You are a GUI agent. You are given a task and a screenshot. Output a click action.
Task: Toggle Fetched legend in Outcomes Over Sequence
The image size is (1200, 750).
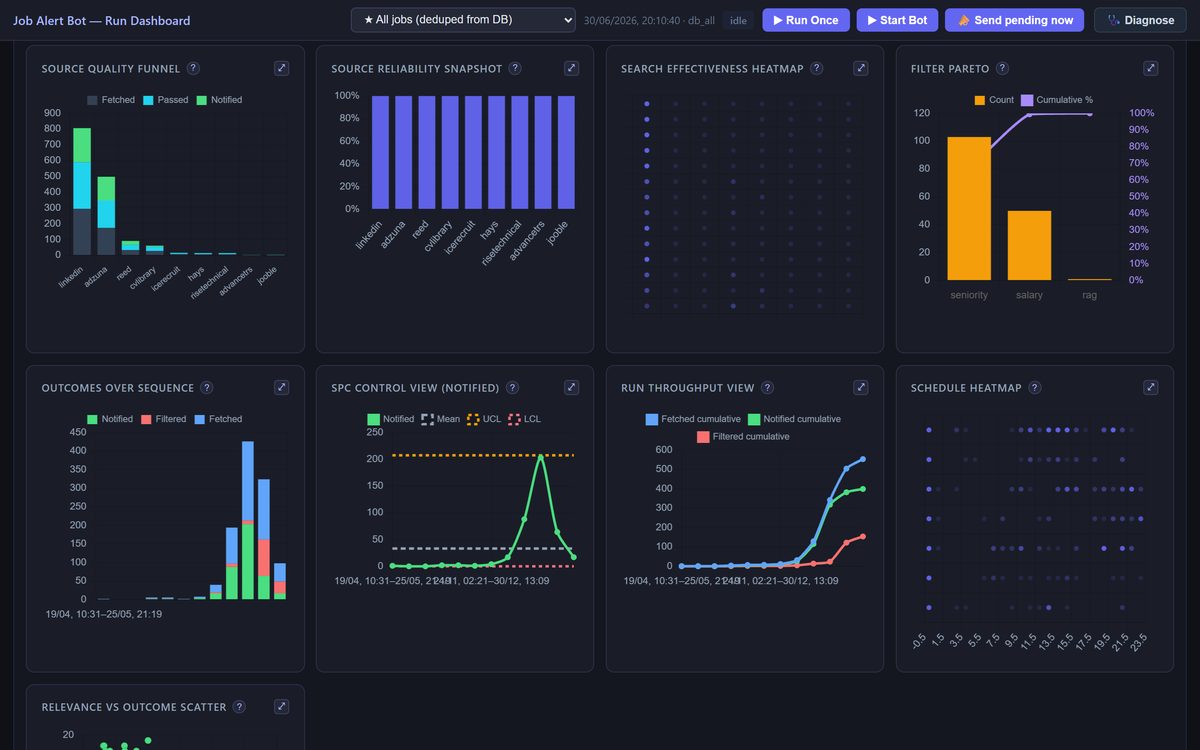click(x=218, y=419)
